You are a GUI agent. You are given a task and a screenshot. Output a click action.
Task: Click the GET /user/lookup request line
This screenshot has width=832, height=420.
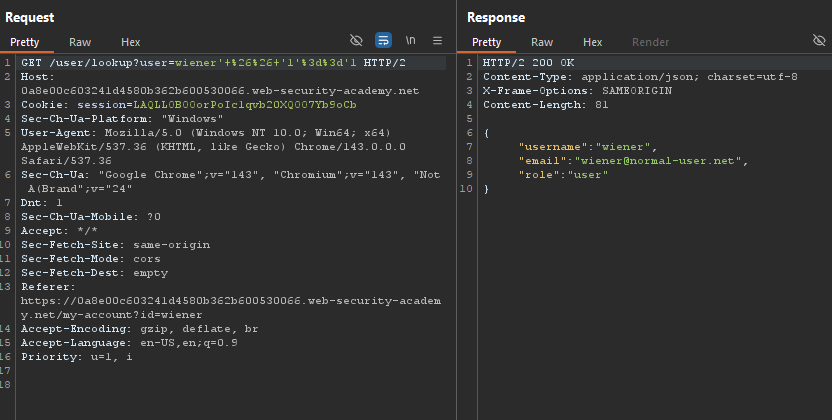coord(213,63)
